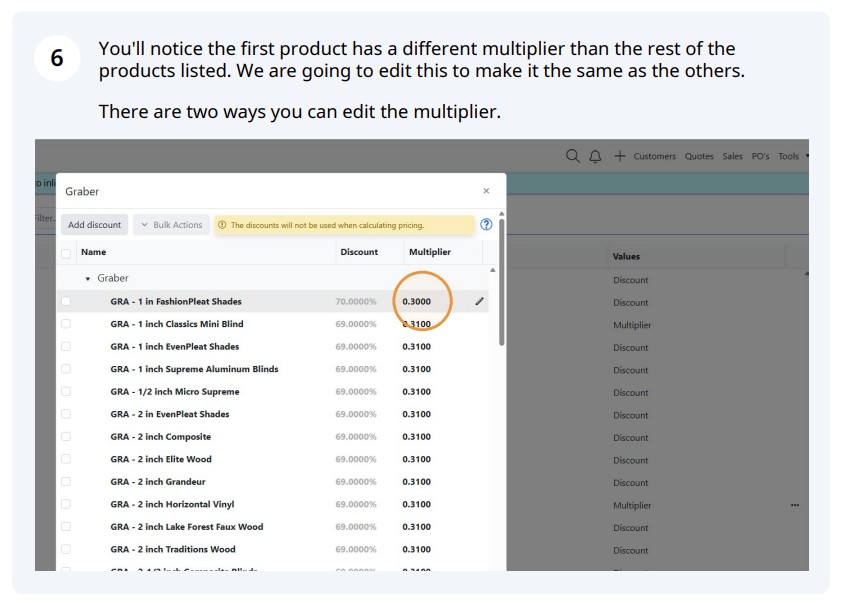Click the discounts warning banner

[x=344, y=225]
